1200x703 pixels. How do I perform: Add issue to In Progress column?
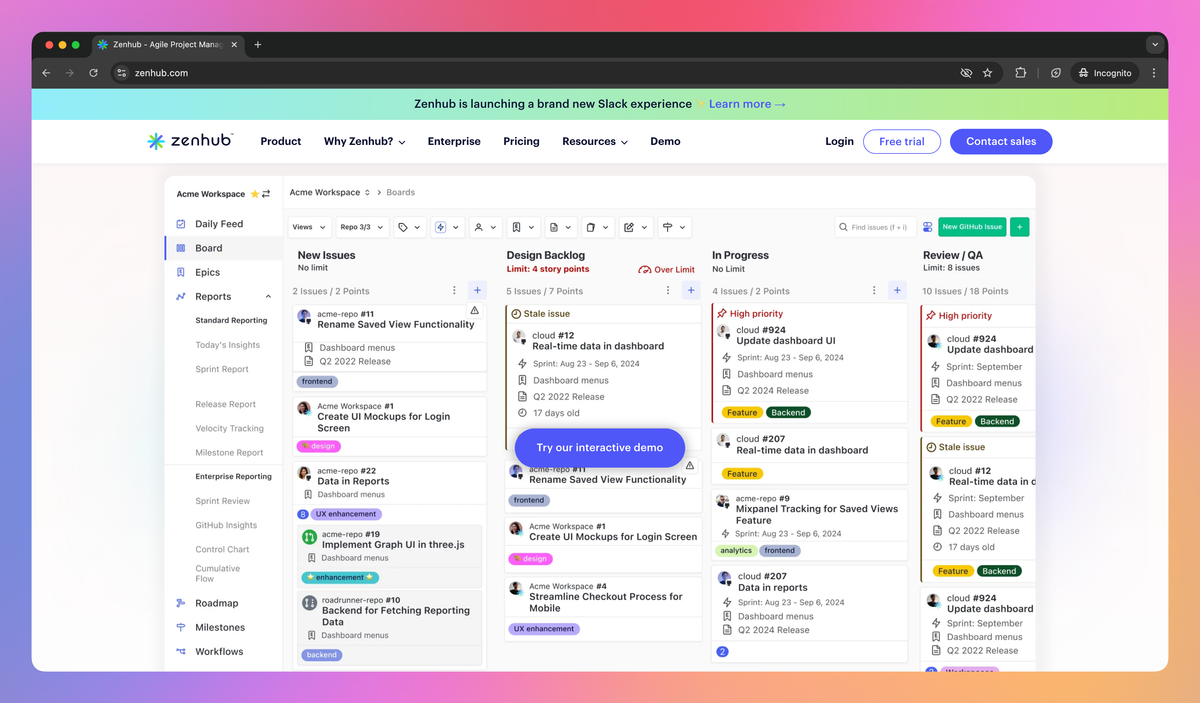897,291
